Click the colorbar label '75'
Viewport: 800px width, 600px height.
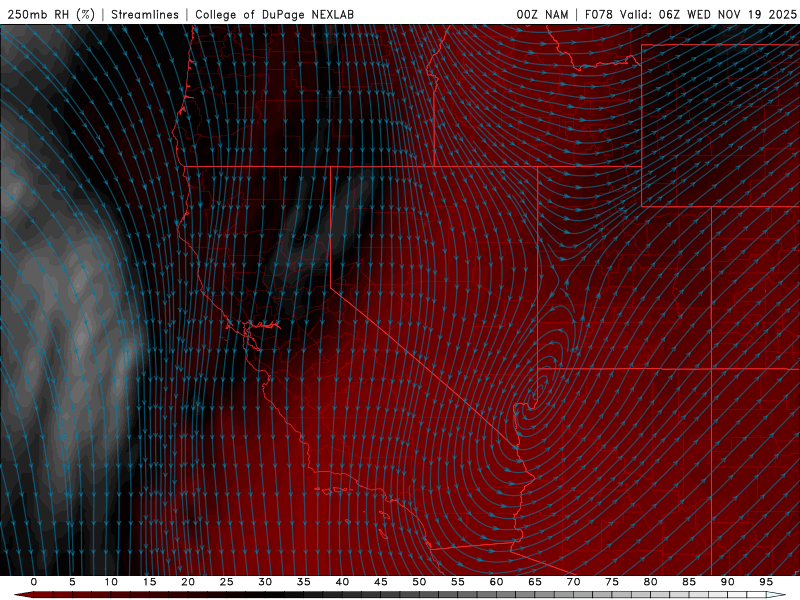(x=612, y=582)
